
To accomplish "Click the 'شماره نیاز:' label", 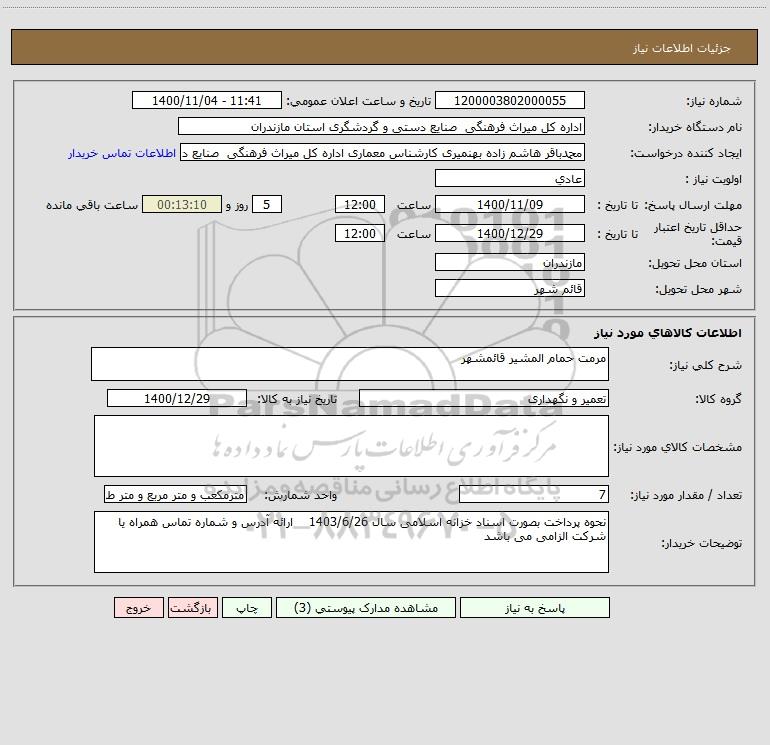I will click(714, 101).
